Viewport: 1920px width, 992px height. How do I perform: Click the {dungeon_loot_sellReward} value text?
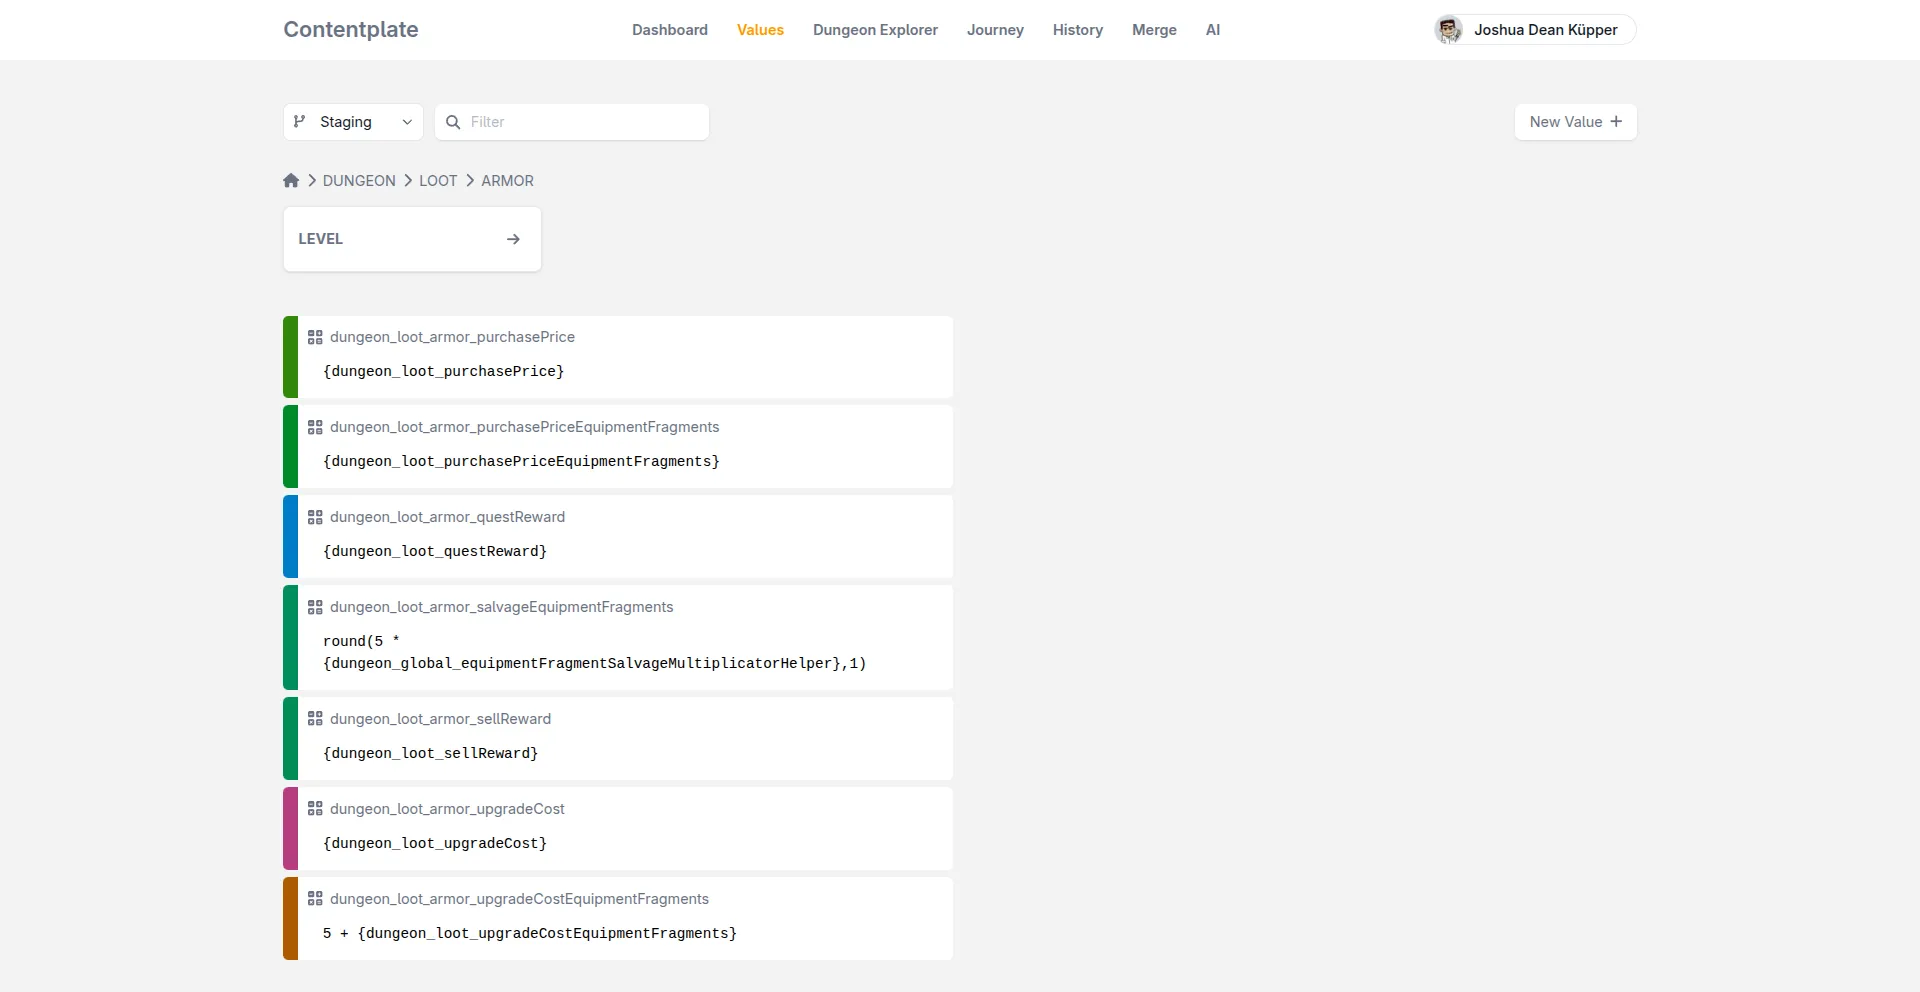pyautogui.click(x=431, y=753)
